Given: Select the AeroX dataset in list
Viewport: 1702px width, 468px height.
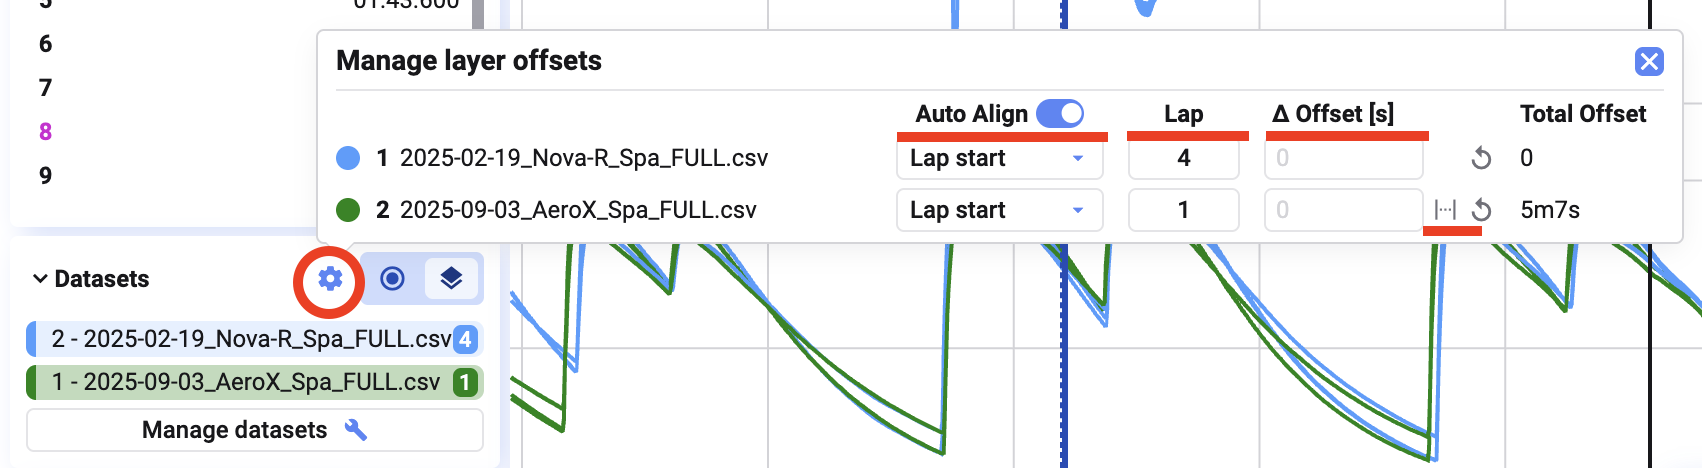Looking at the screenshot, I should pyautogui.click(x=245, y=382).
